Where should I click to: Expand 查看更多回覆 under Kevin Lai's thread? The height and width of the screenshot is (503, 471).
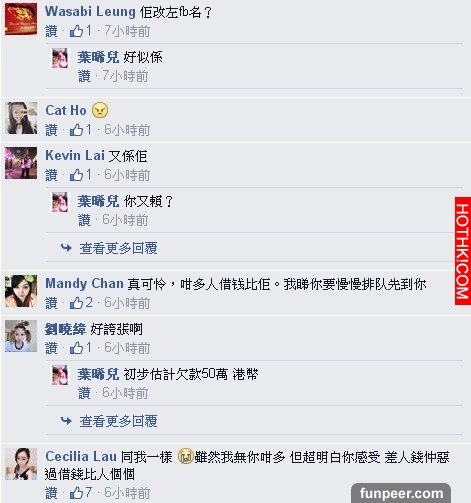tap(118, 248)
